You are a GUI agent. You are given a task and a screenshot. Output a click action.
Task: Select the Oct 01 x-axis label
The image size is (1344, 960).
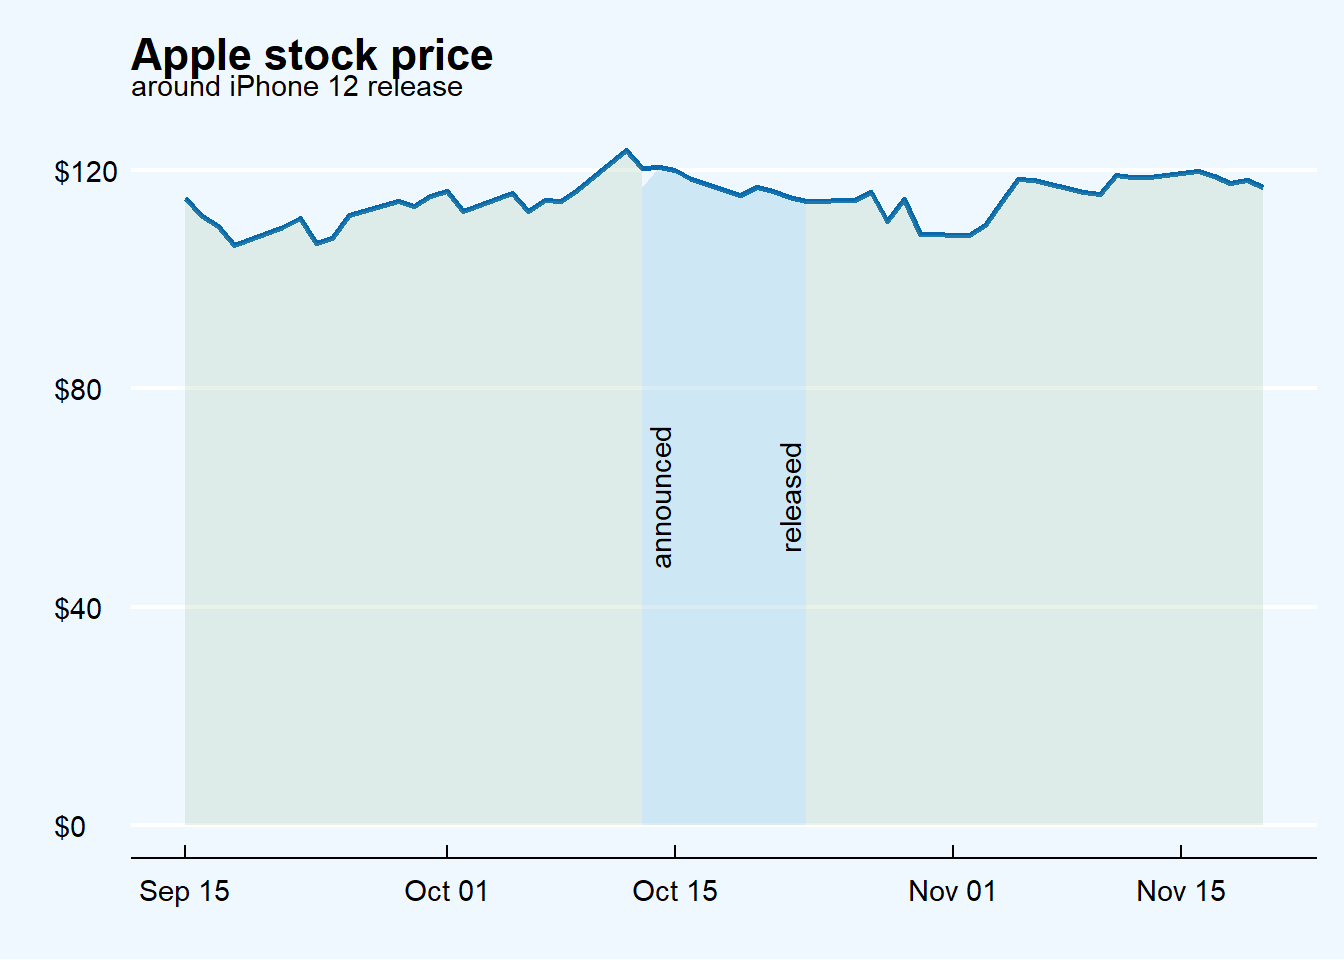(x=446, y=891)
